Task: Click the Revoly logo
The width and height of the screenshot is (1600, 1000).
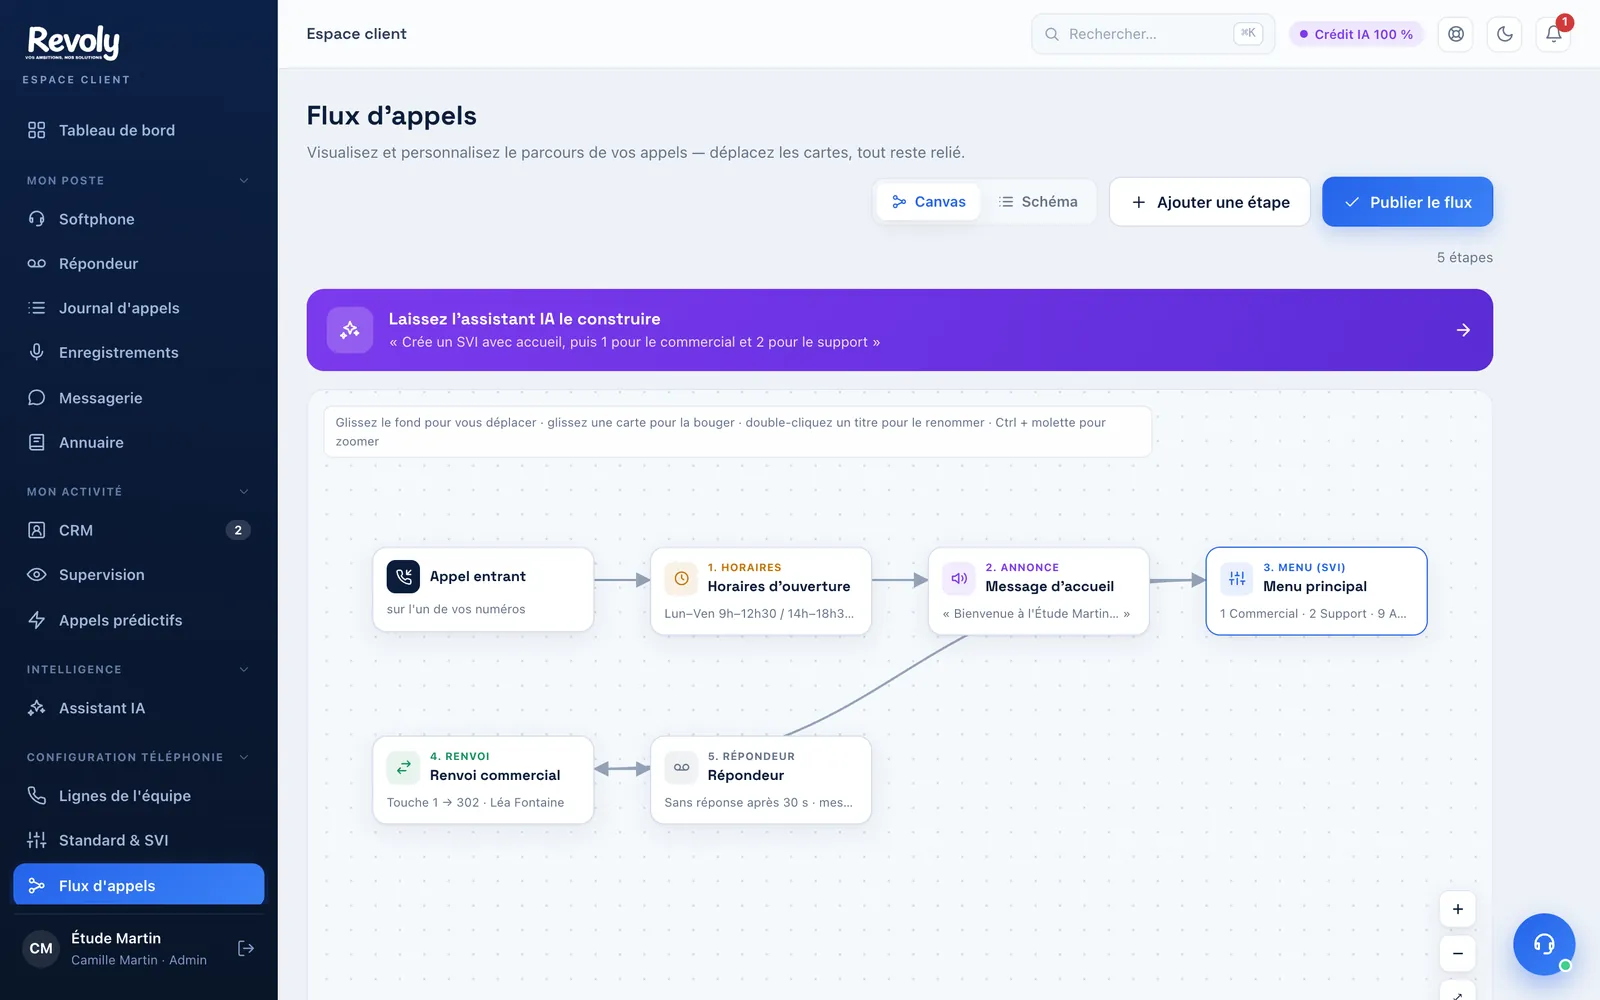Action: [74, 43]
